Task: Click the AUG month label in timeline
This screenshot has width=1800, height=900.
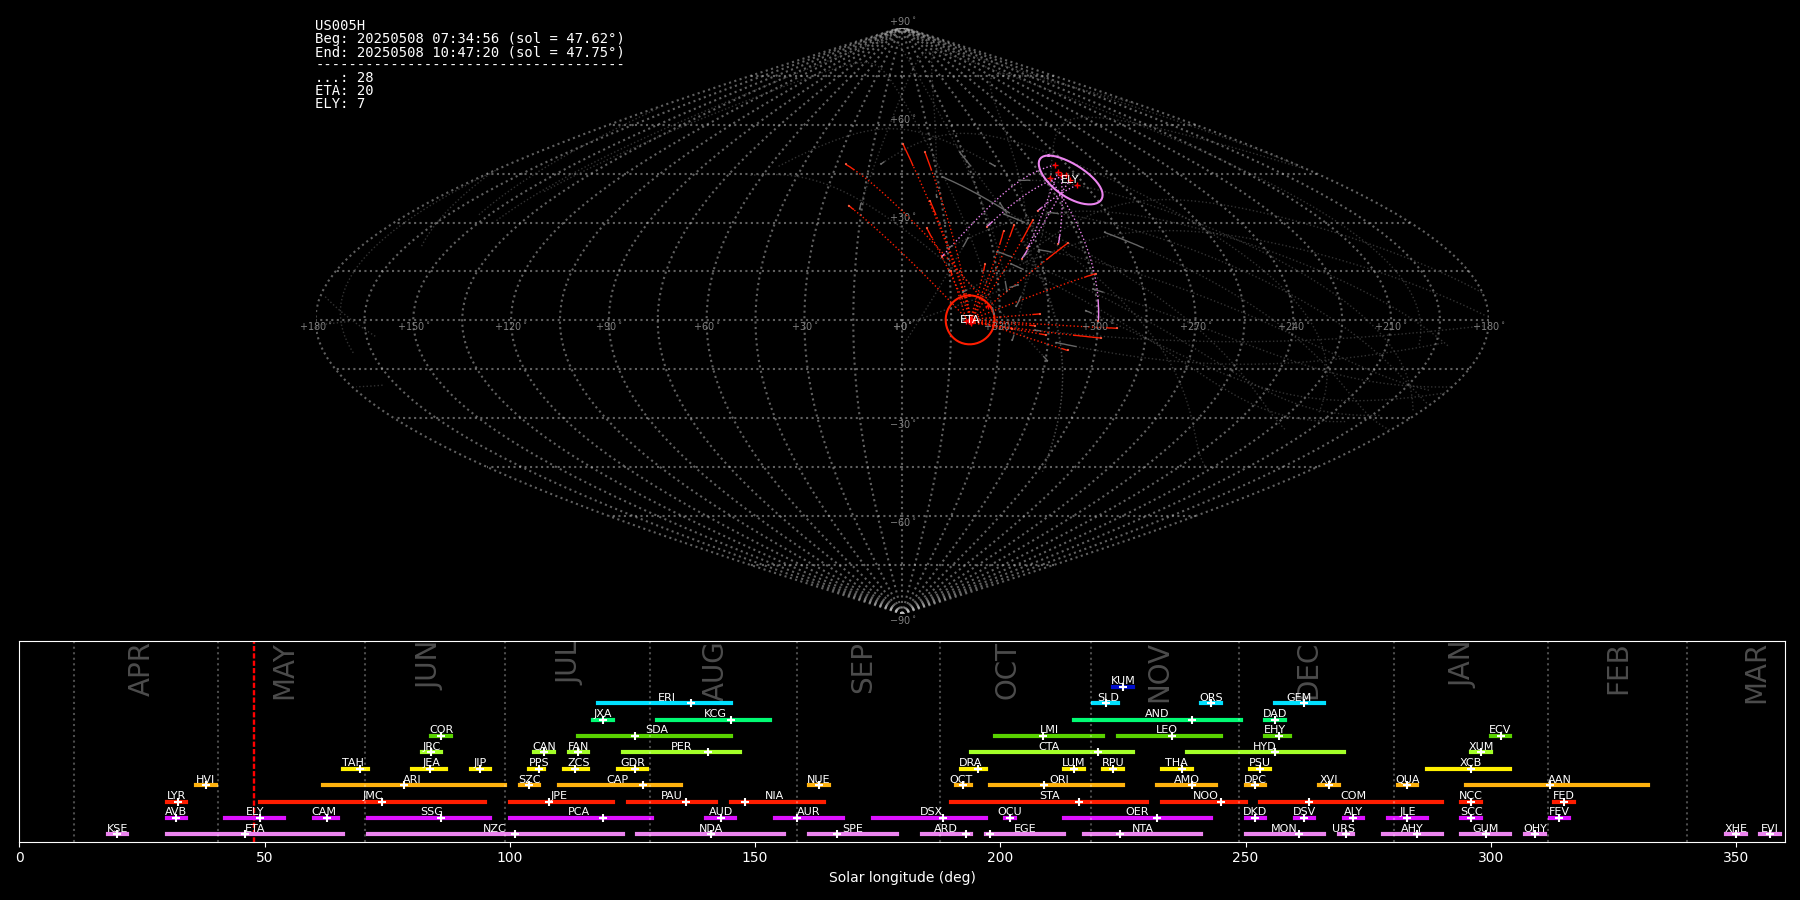Action: pos(713,670)
